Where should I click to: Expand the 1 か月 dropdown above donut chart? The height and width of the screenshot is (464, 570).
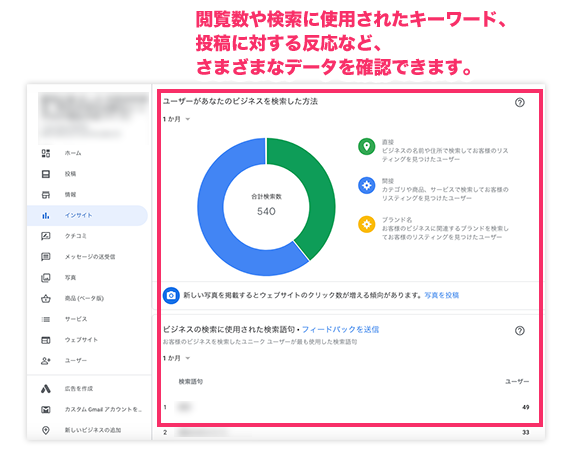[x=176, y=119]
